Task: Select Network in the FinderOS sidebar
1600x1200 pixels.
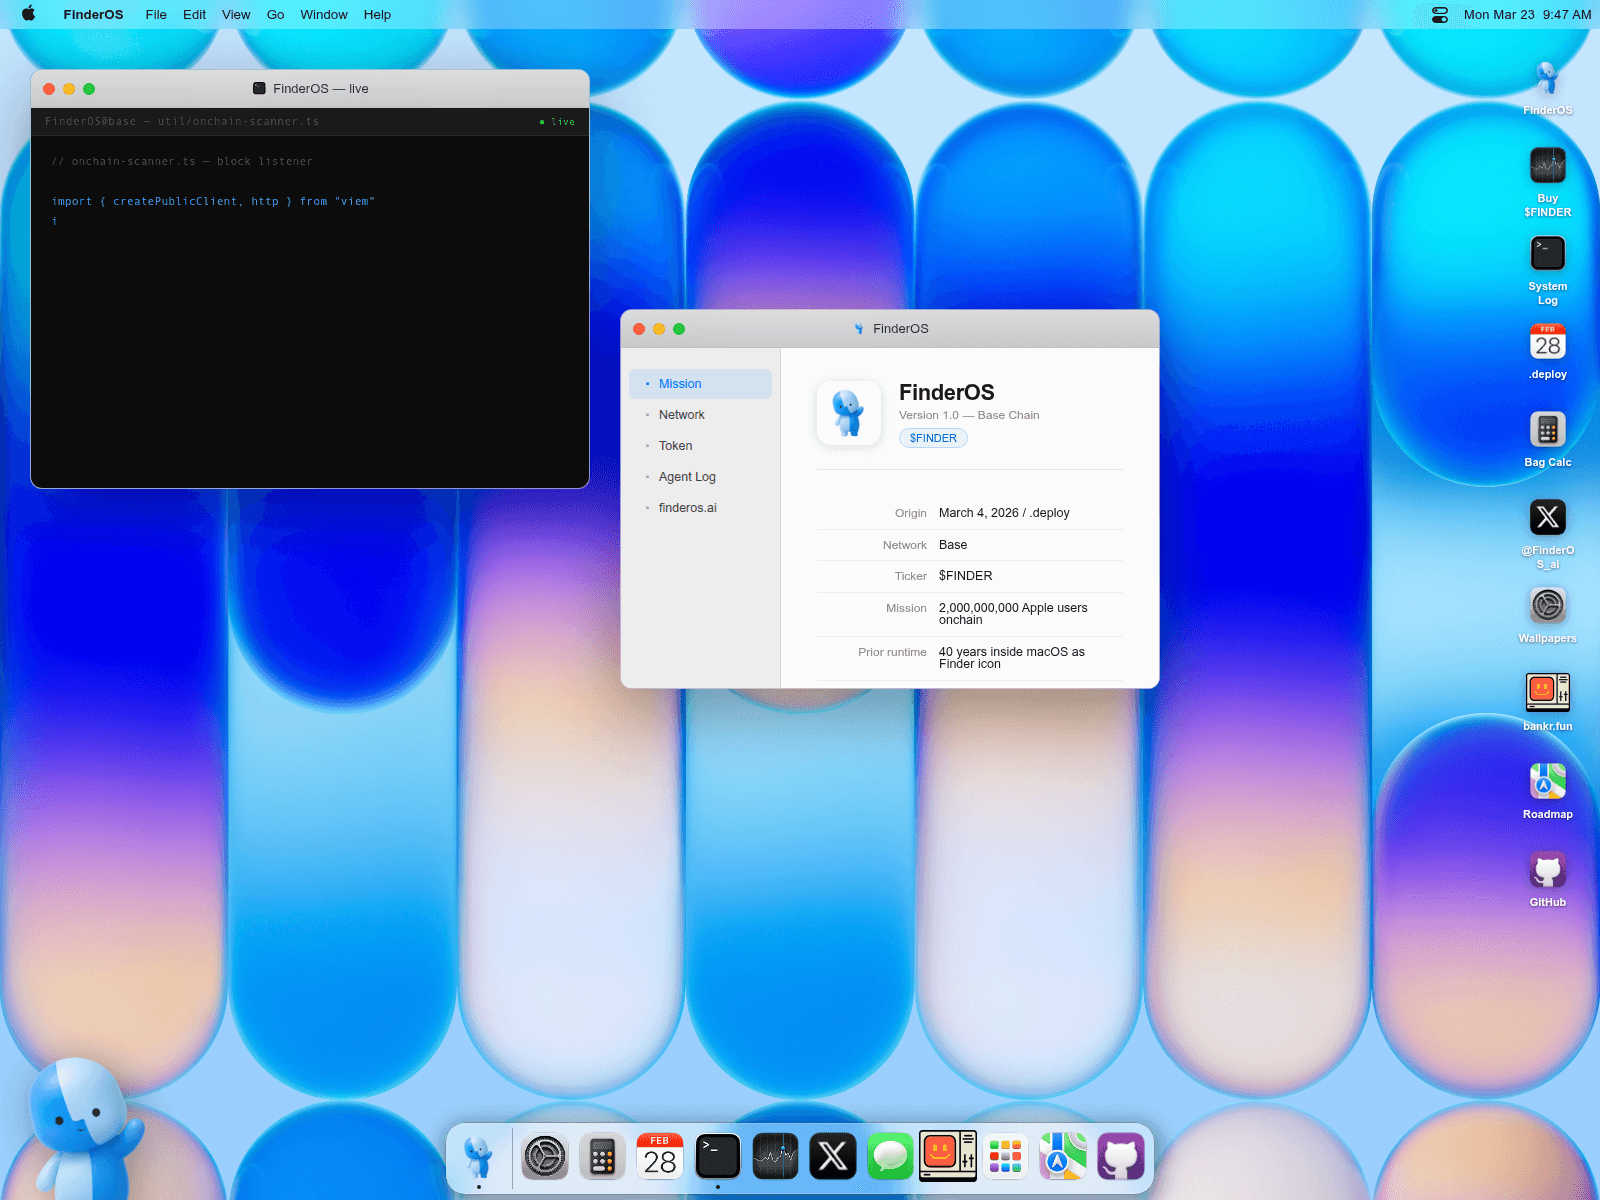Action: tap(681, 414)
